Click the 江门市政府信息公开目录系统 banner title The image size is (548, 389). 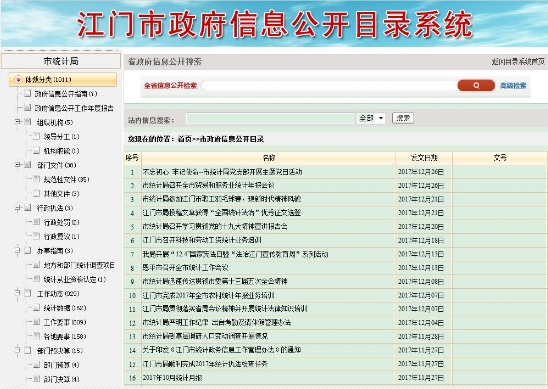coord(274,24)
